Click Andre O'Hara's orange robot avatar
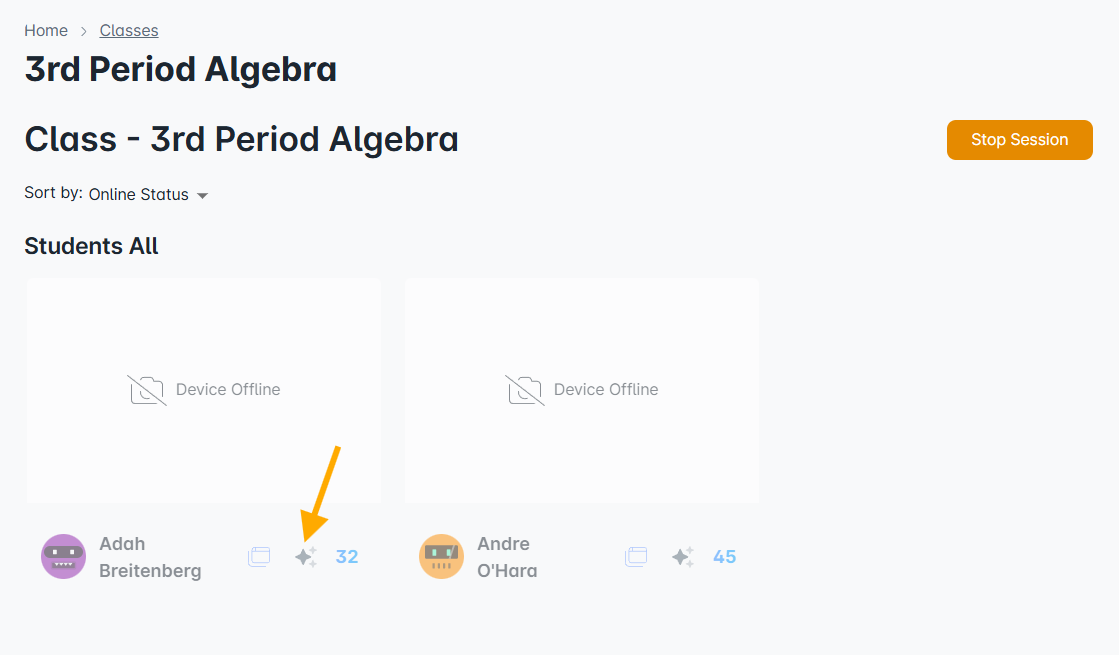The height and width of the screenshot is (655, 1119). click(441, 557)
